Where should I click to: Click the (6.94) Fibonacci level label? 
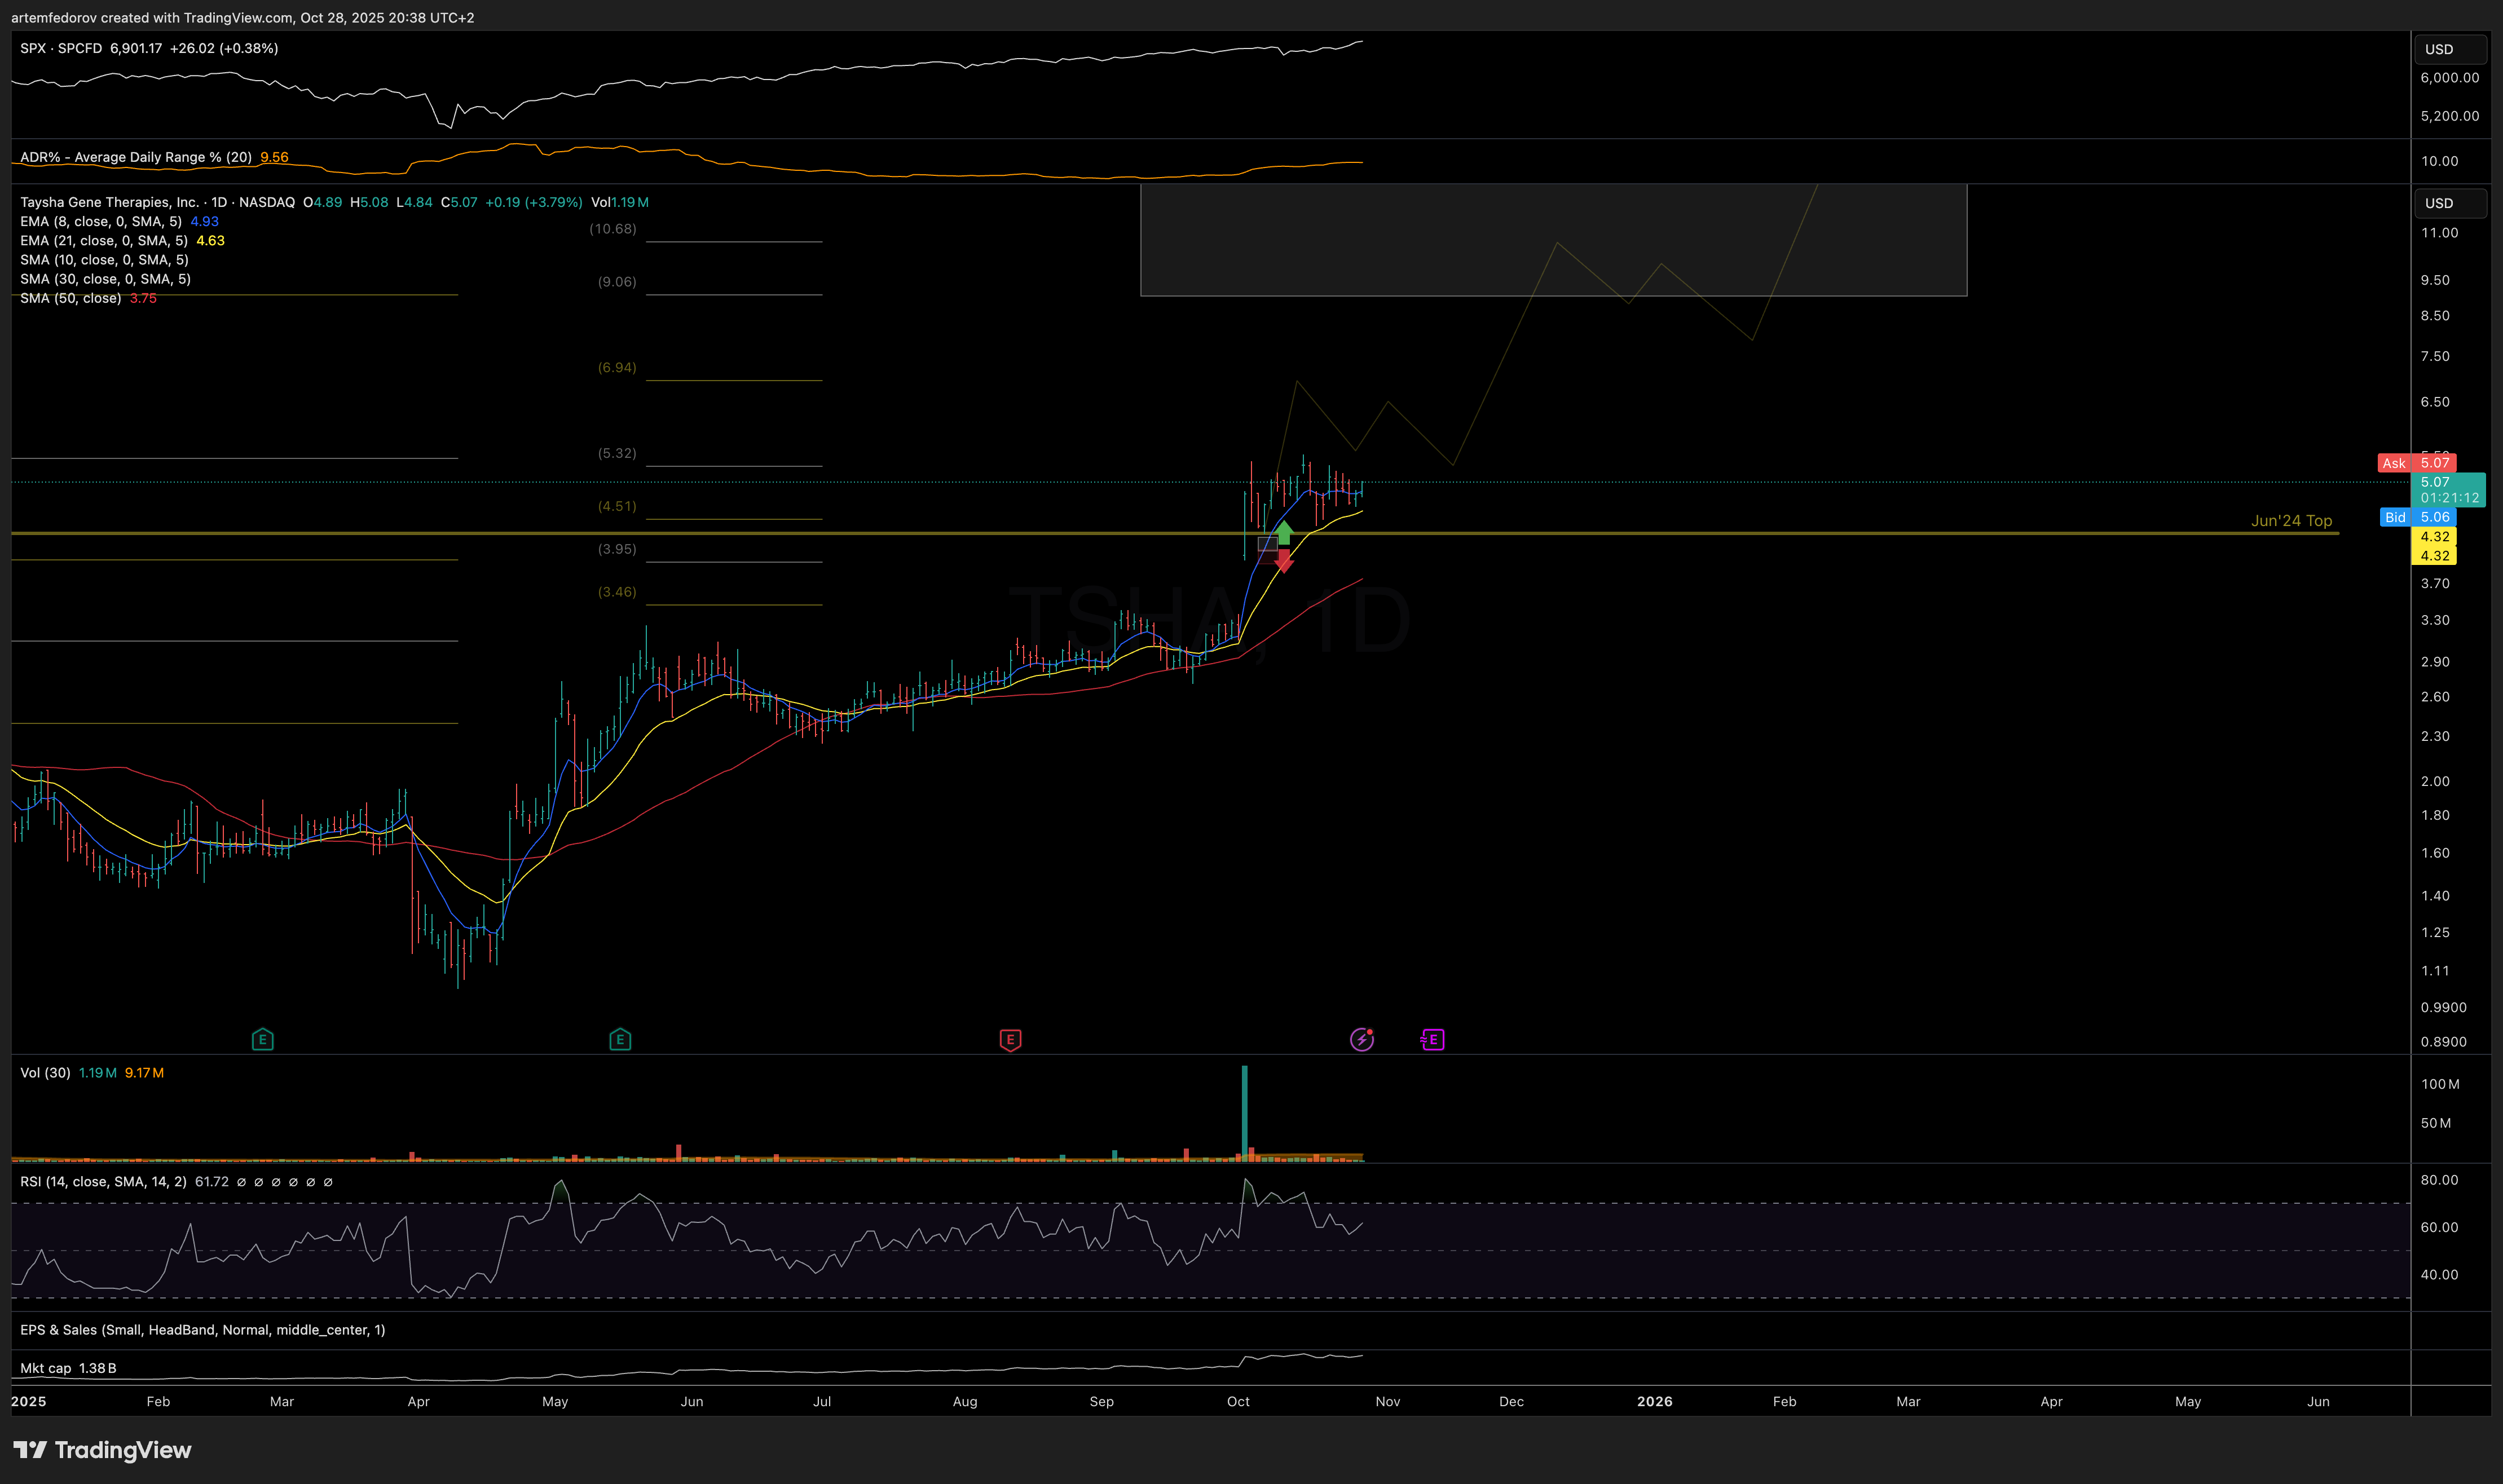(617, 368)
